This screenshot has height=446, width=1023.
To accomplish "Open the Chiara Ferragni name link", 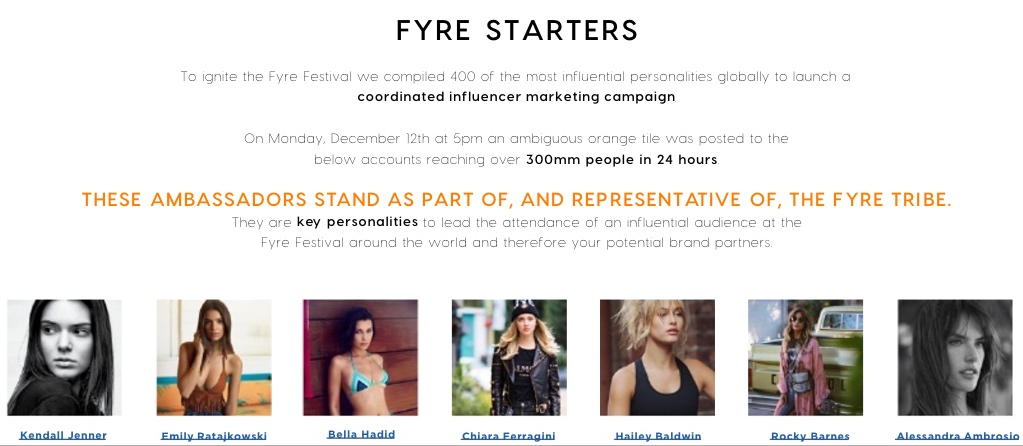I will tap(508, 436).
